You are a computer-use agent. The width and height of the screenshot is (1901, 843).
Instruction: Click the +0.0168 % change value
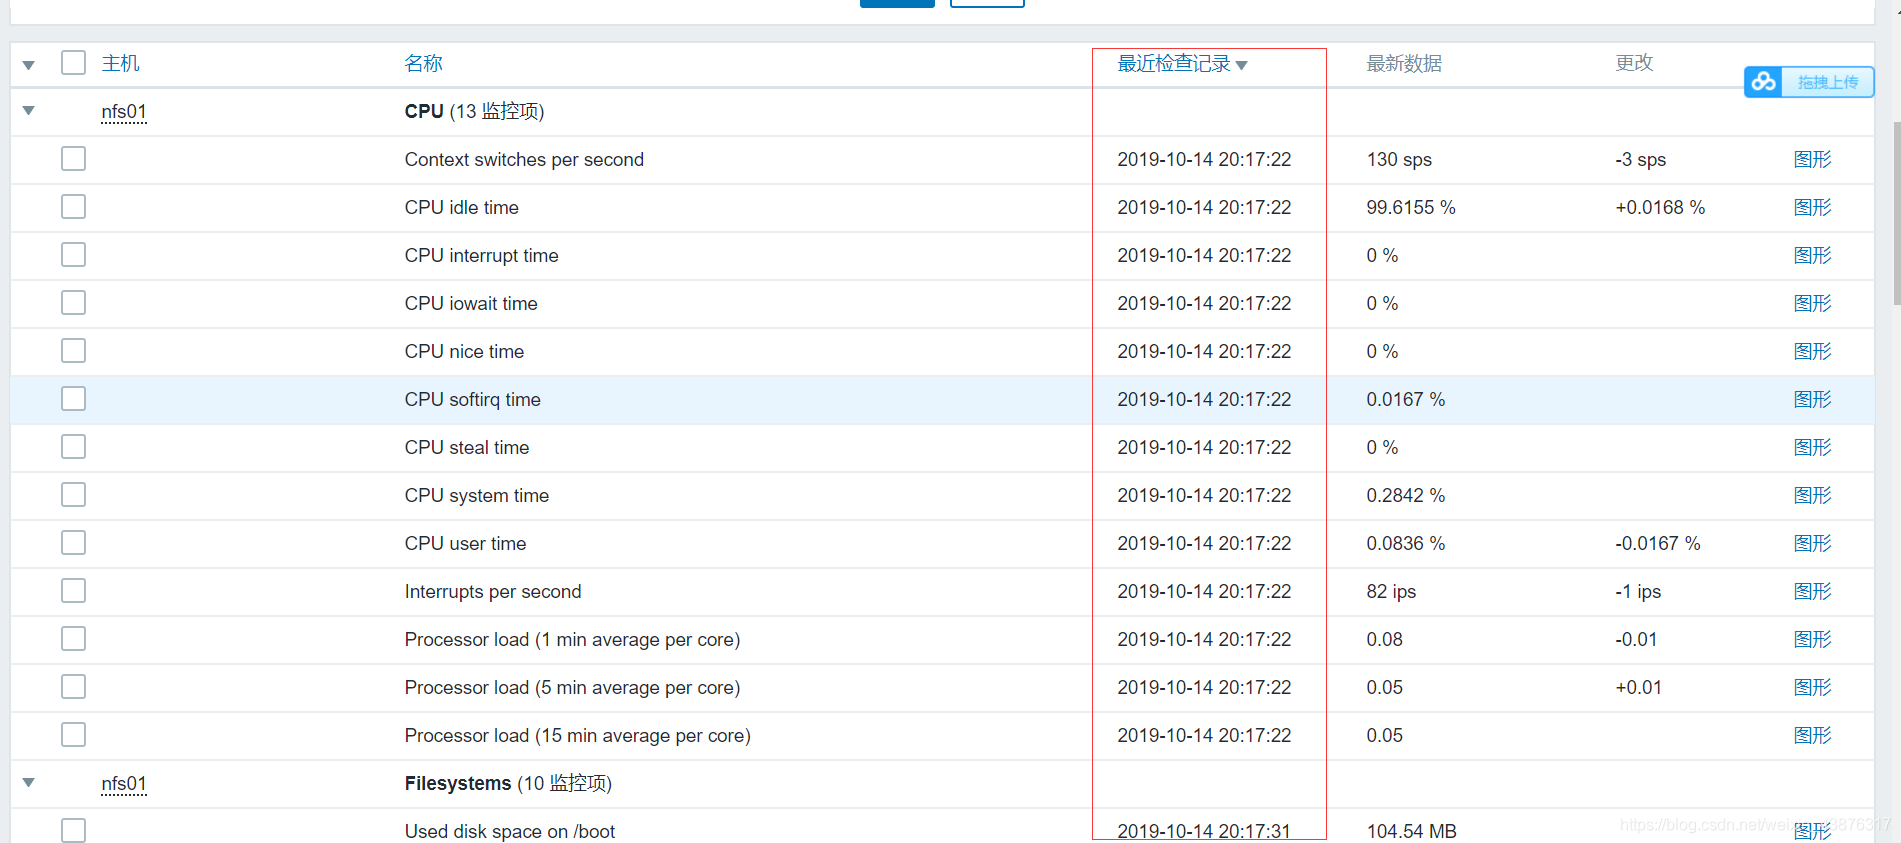coord(1660,207)
